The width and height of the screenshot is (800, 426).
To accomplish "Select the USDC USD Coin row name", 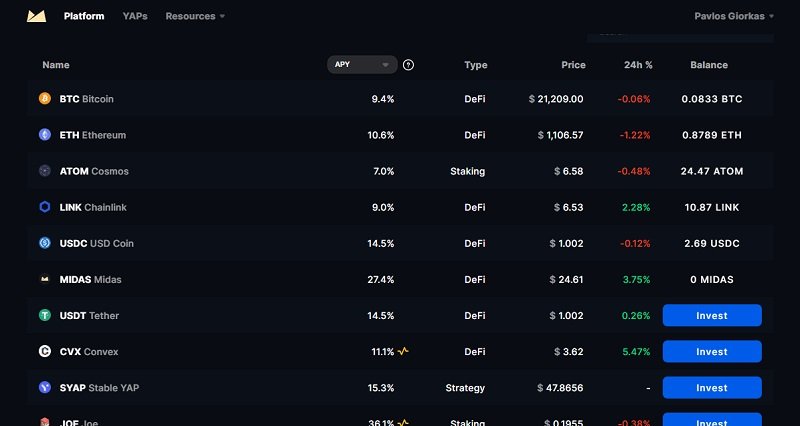I will [96, 244].
